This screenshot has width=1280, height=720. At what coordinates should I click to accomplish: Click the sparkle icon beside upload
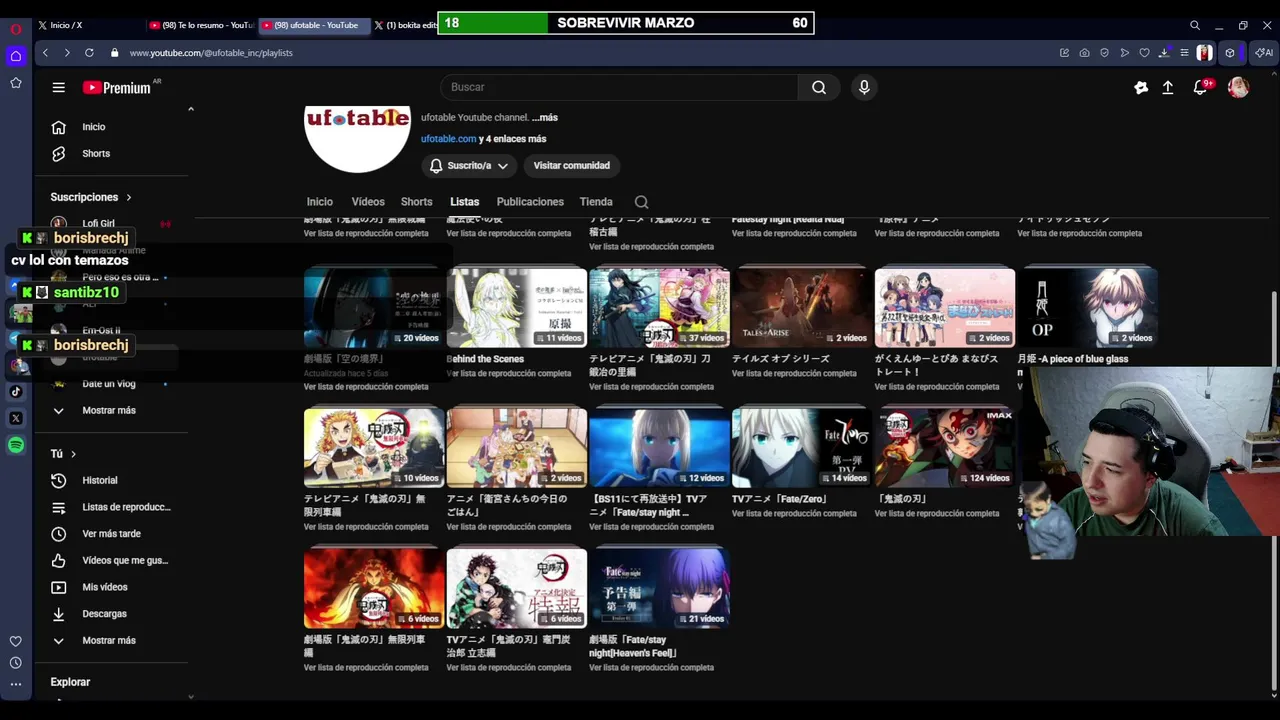click(x=1141, y=88)
